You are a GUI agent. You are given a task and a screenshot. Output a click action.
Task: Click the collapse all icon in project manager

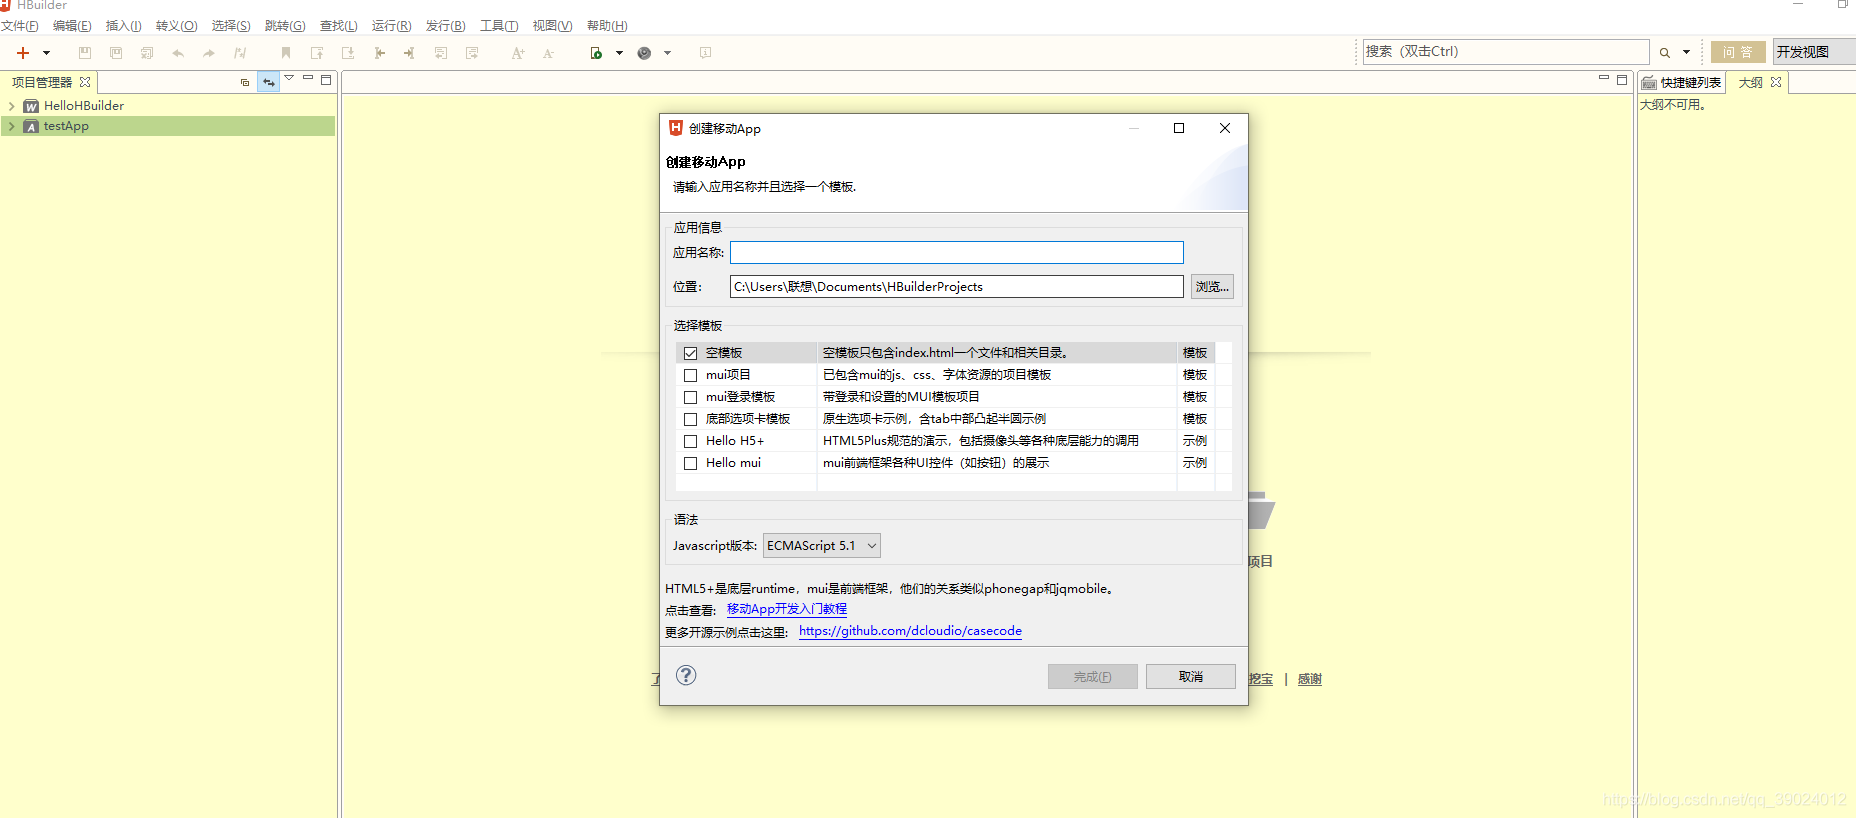click(x=245, y=82)
